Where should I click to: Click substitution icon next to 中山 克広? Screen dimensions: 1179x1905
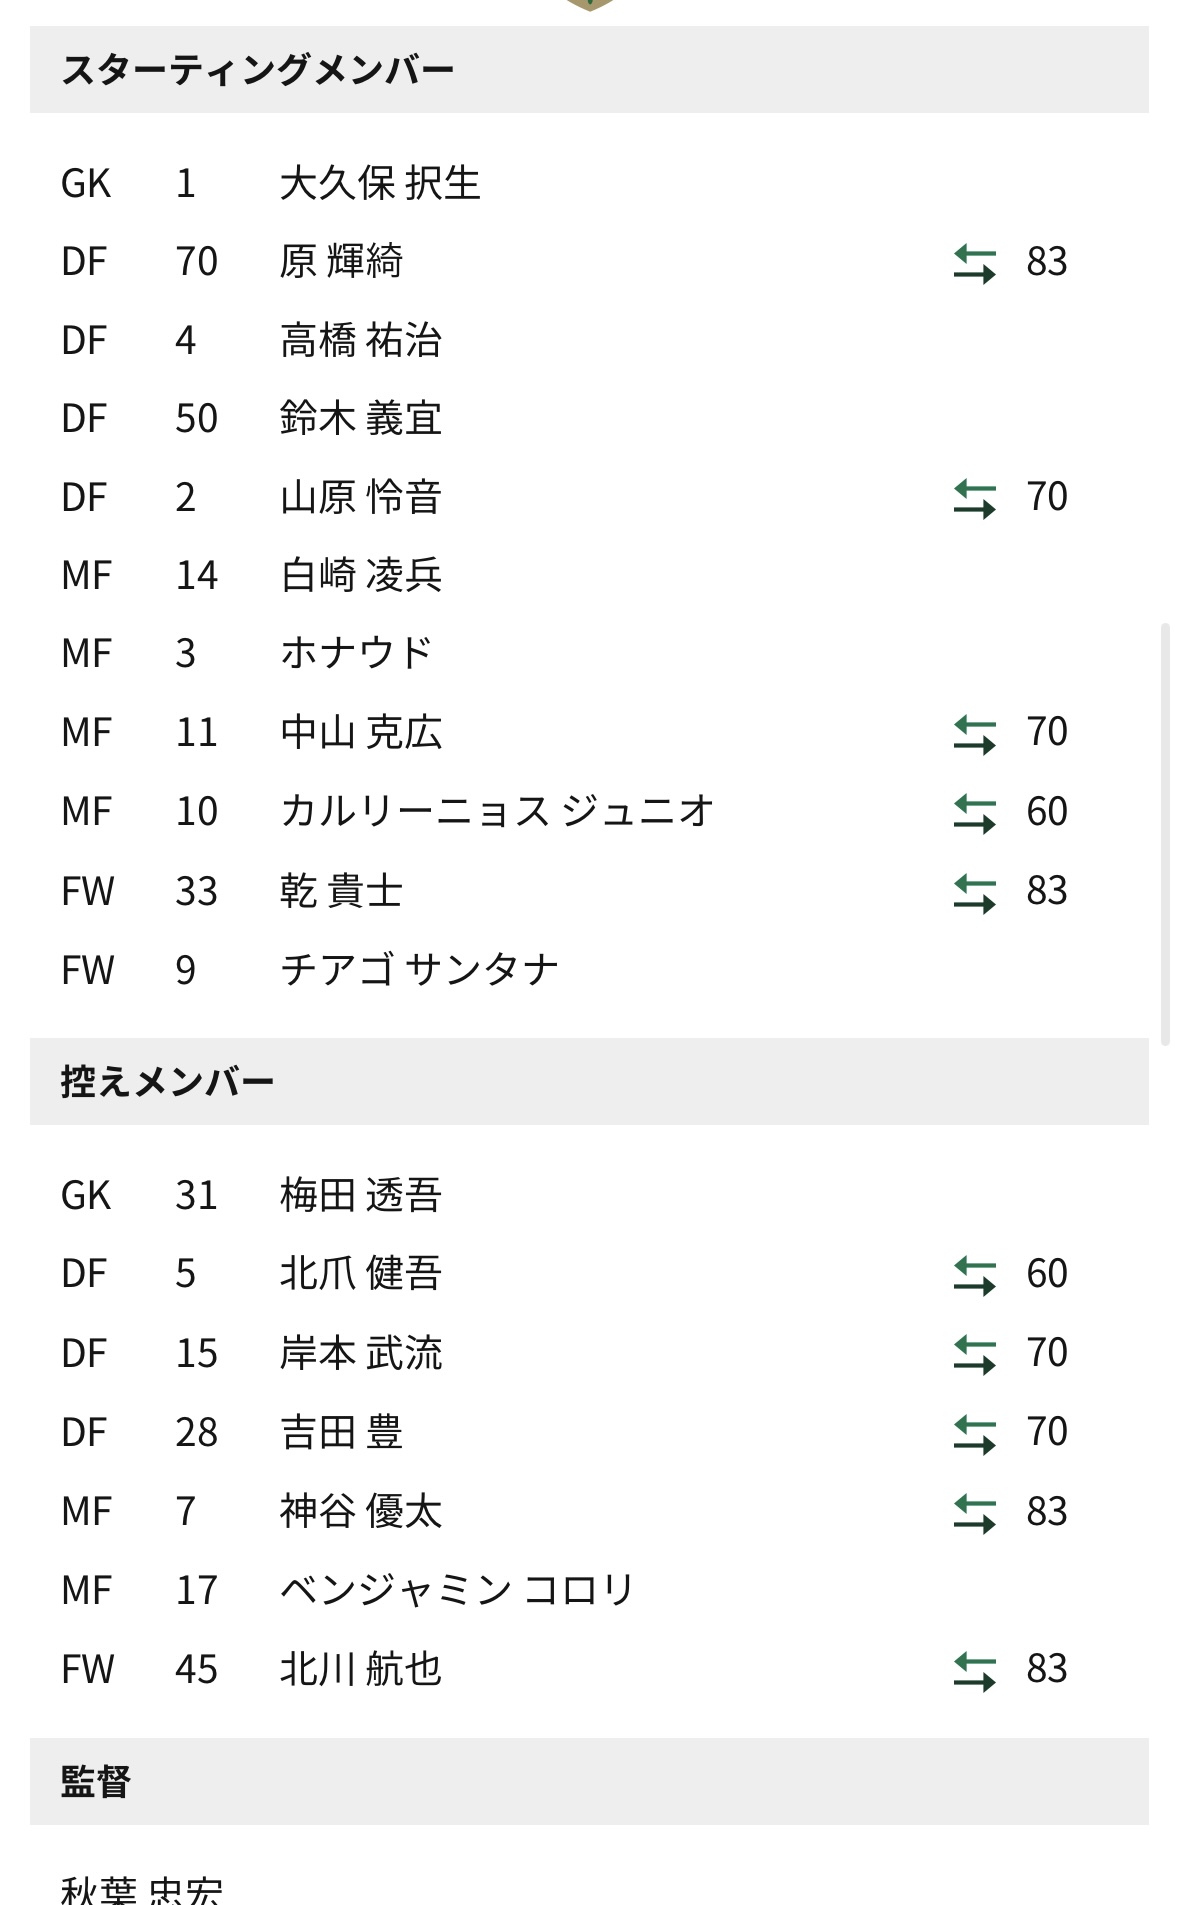pos(974,733)
